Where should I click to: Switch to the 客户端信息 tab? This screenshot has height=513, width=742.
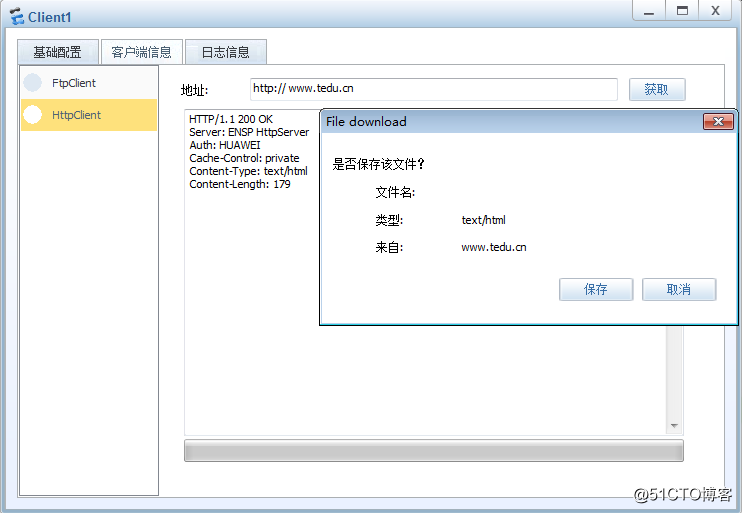141,52
